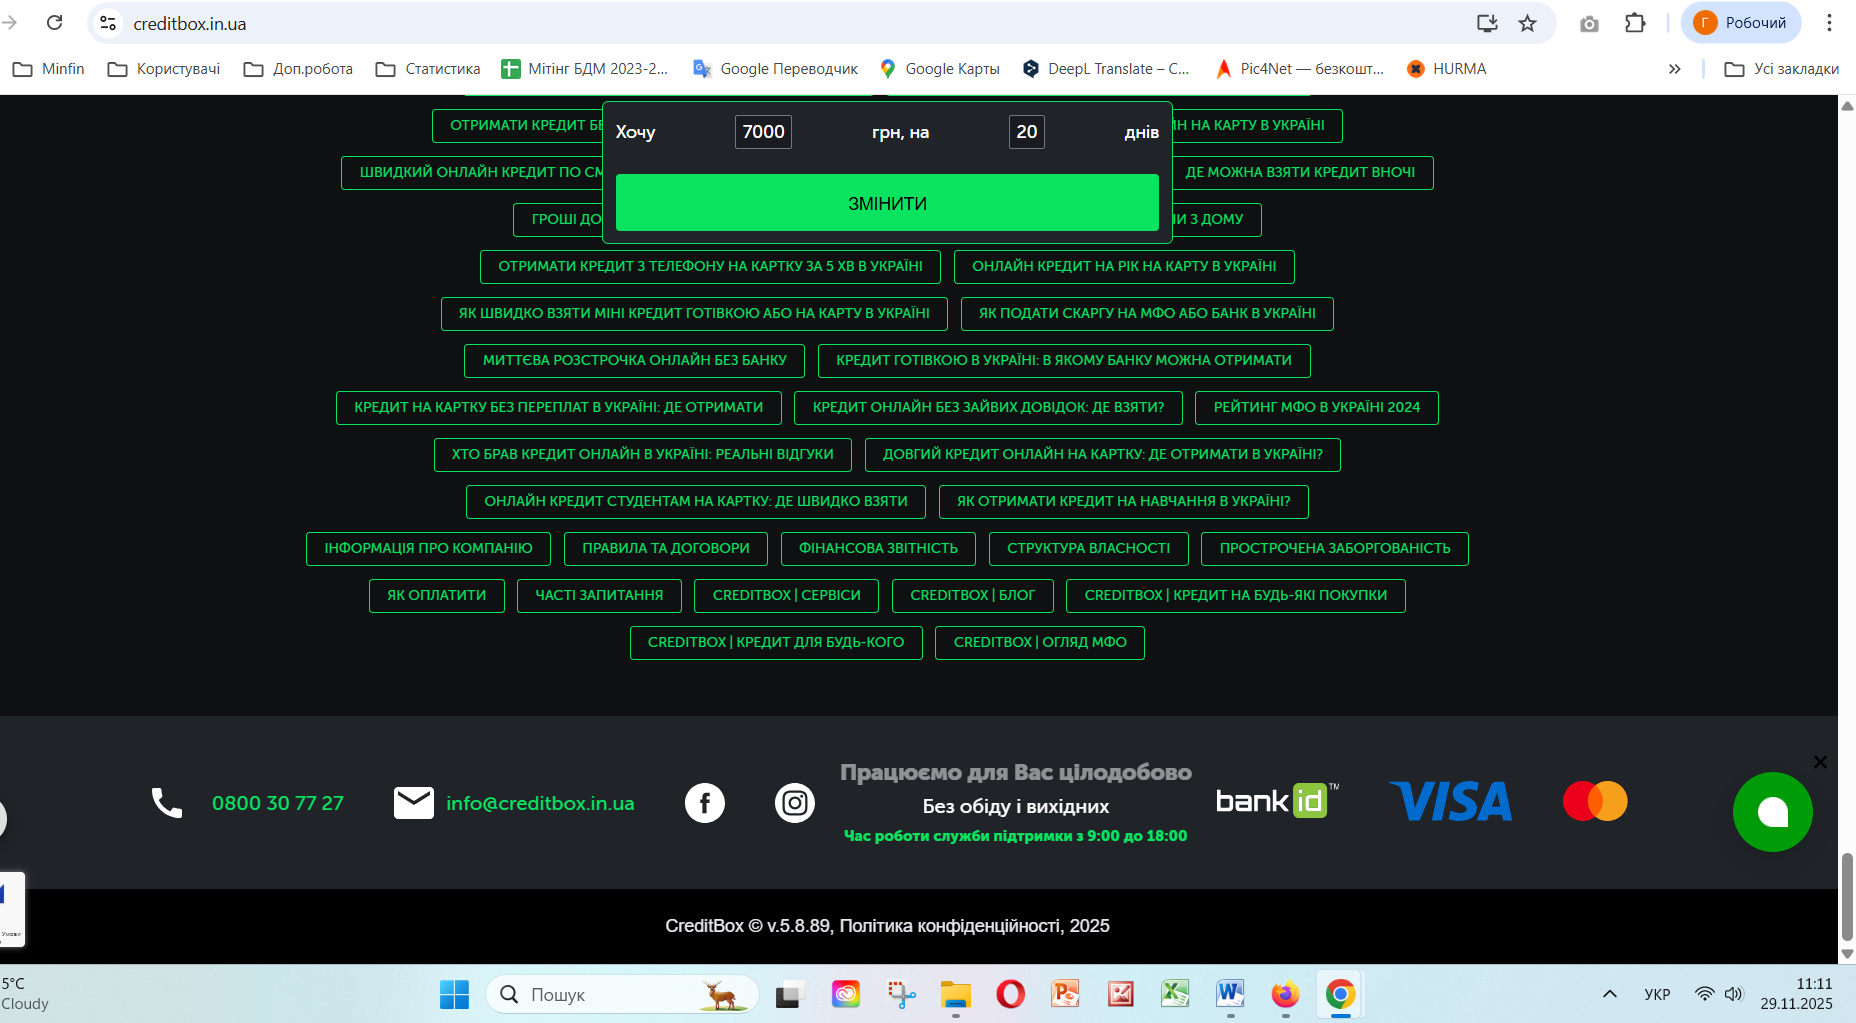Open ЧАСТІ ЗАПИТАННЯ page
The image size is (1856, 1023).
point(599,596)
